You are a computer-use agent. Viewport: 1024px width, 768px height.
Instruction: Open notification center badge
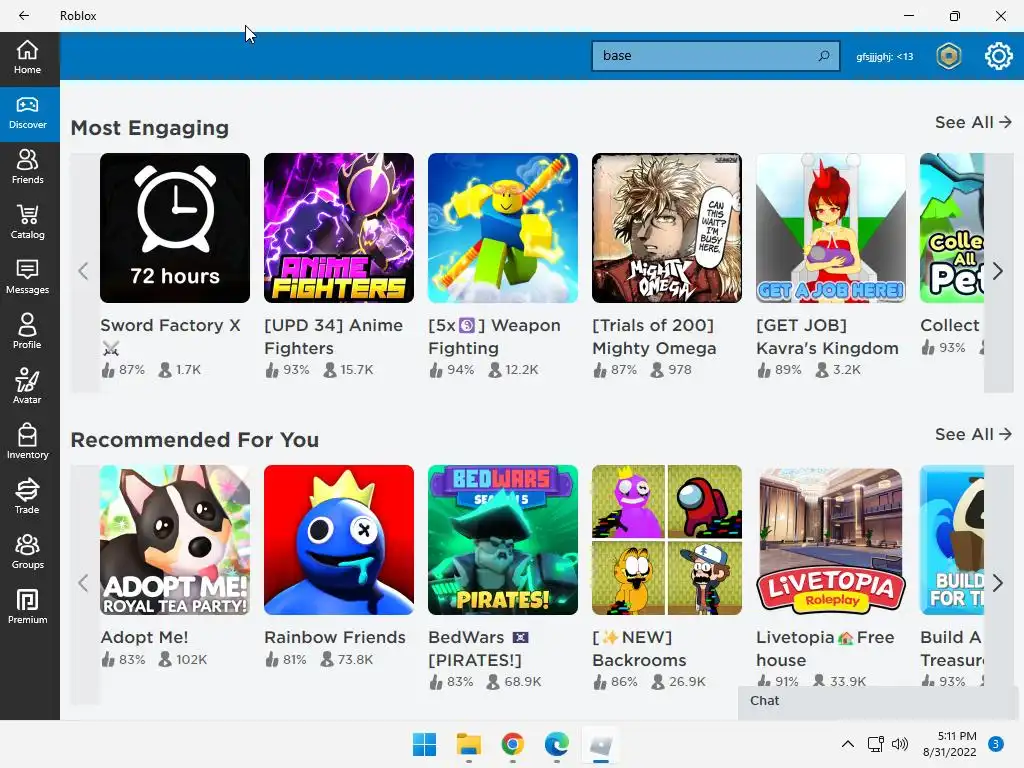995,744
